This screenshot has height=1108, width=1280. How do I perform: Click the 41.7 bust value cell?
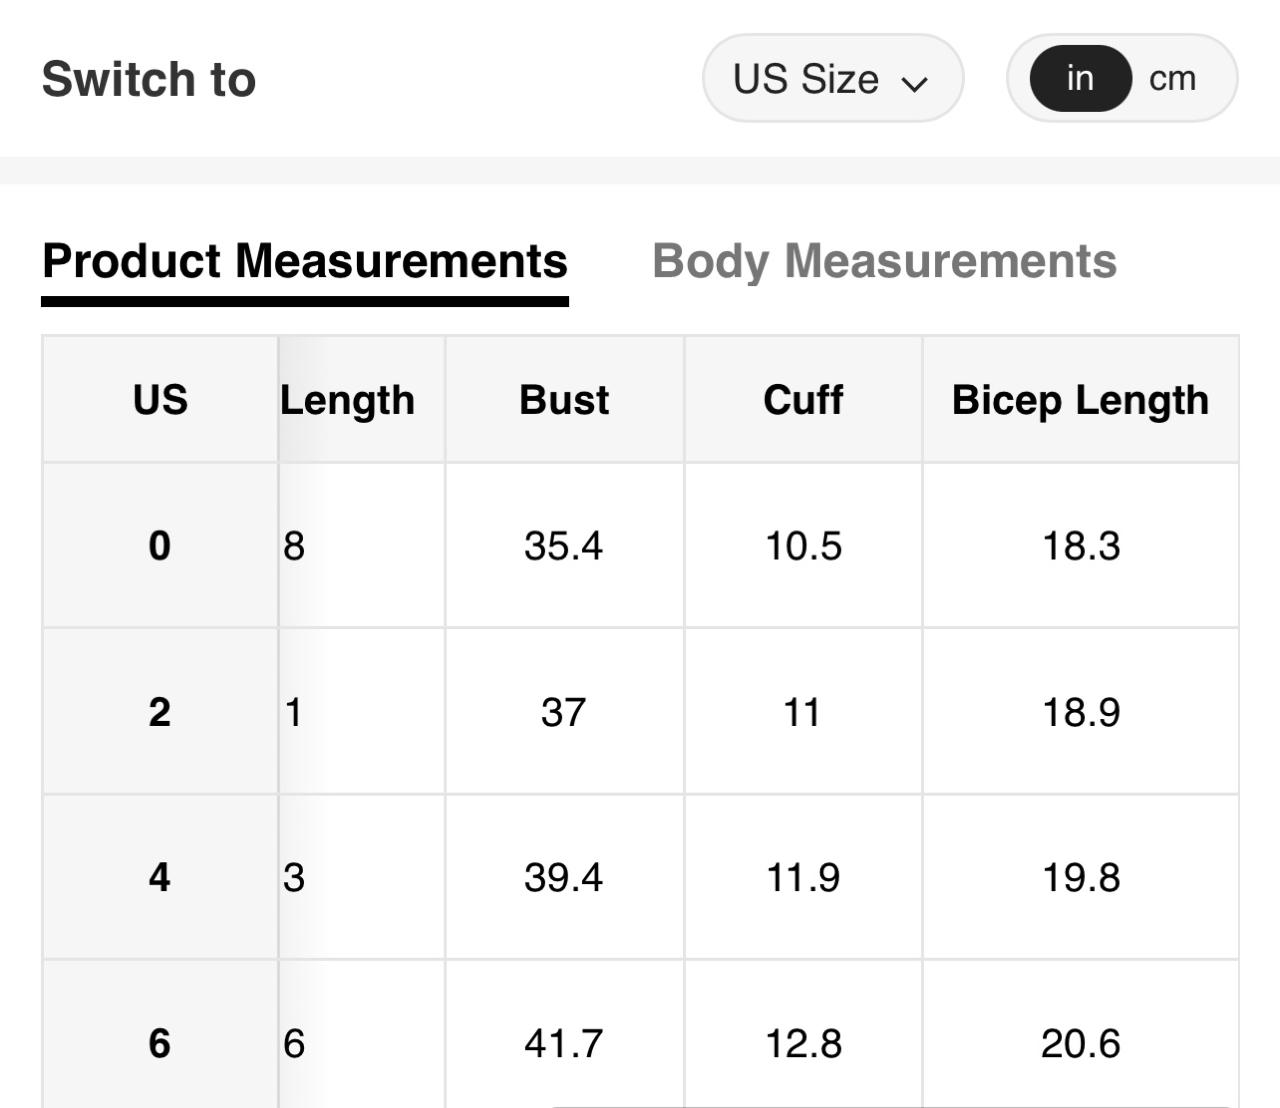(x=564, y=1043)
